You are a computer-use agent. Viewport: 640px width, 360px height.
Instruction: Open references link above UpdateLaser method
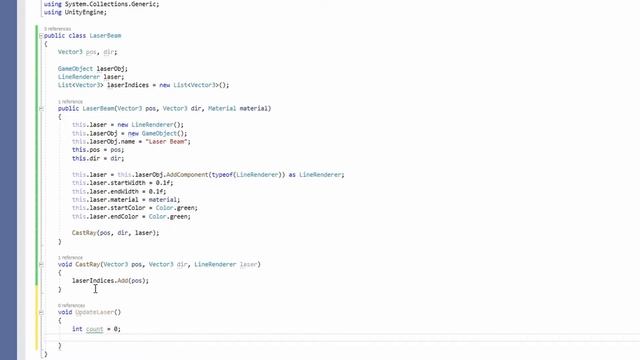tap(71, 305)
